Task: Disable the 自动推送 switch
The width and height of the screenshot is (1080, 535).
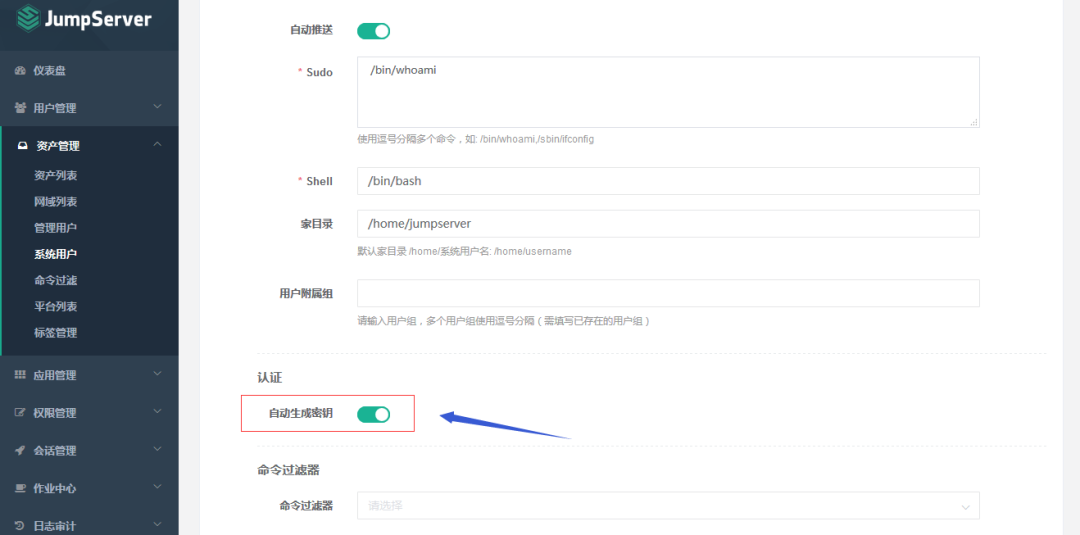Action: (373, 31)
